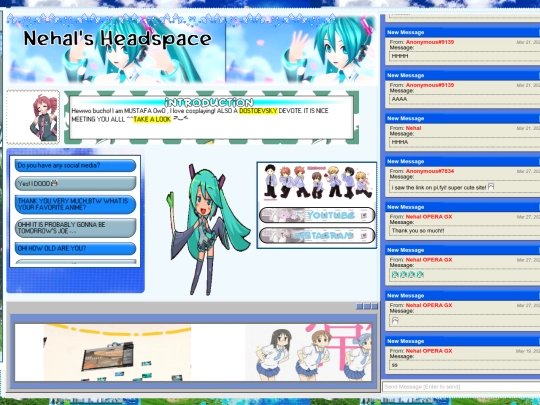Click the "super cute site" message text

click(443, 187)
